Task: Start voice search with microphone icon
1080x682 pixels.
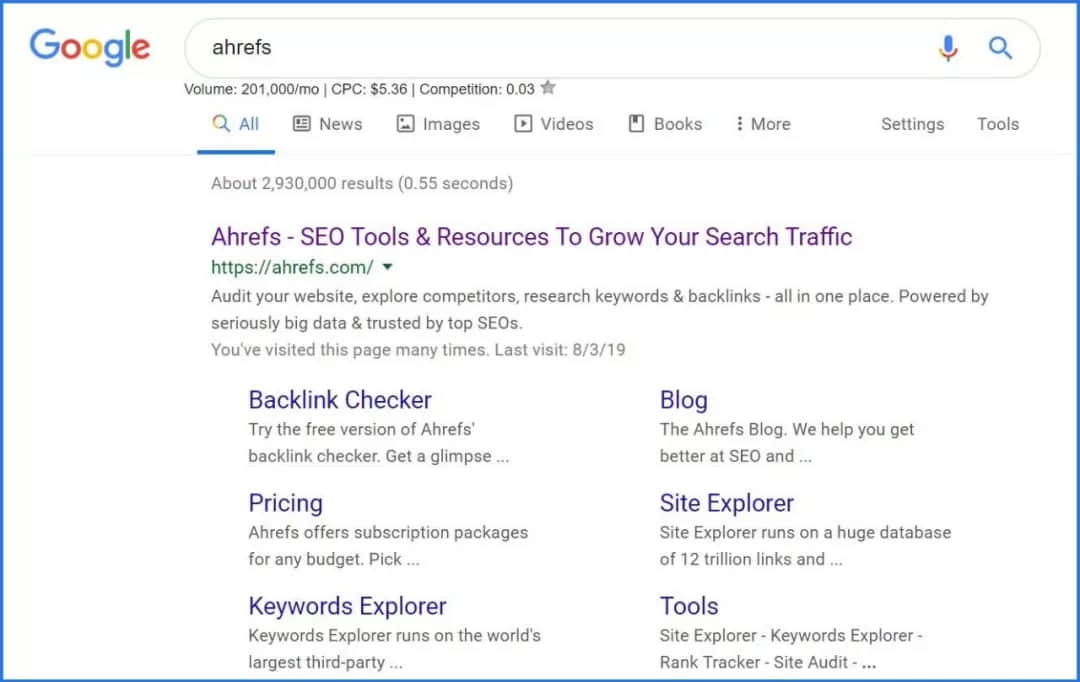Action: 948,47
